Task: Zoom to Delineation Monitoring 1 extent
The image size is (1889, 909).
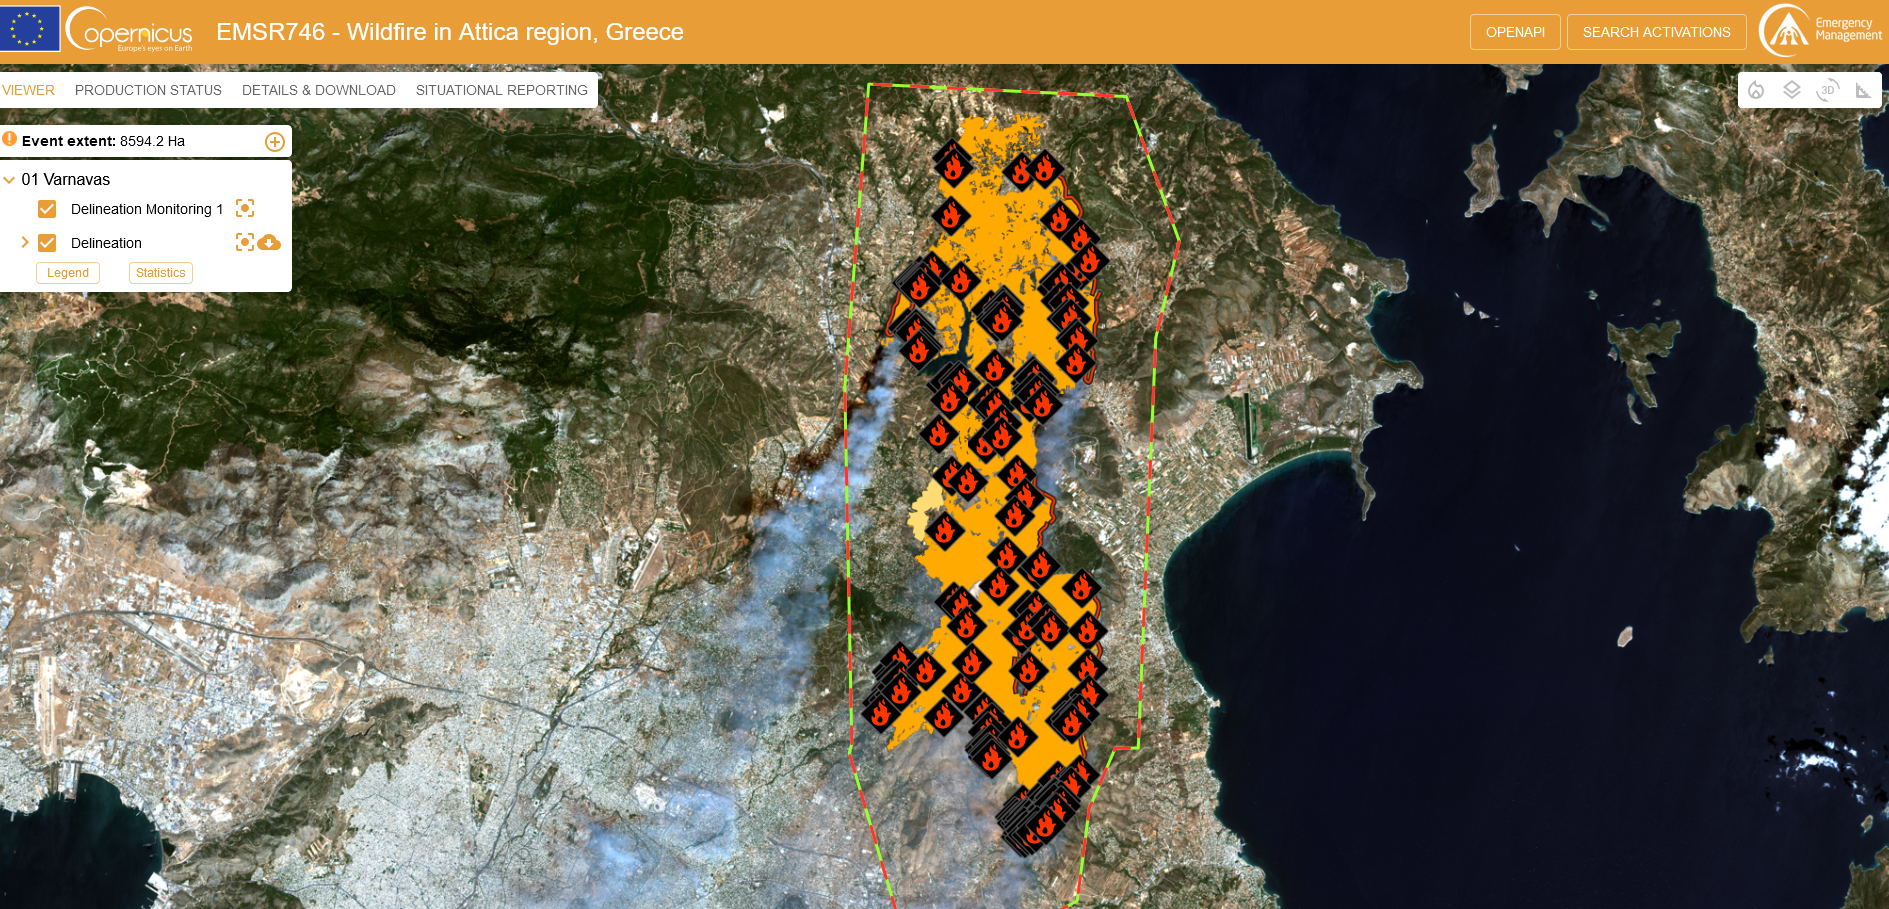Action: point(245,208)
